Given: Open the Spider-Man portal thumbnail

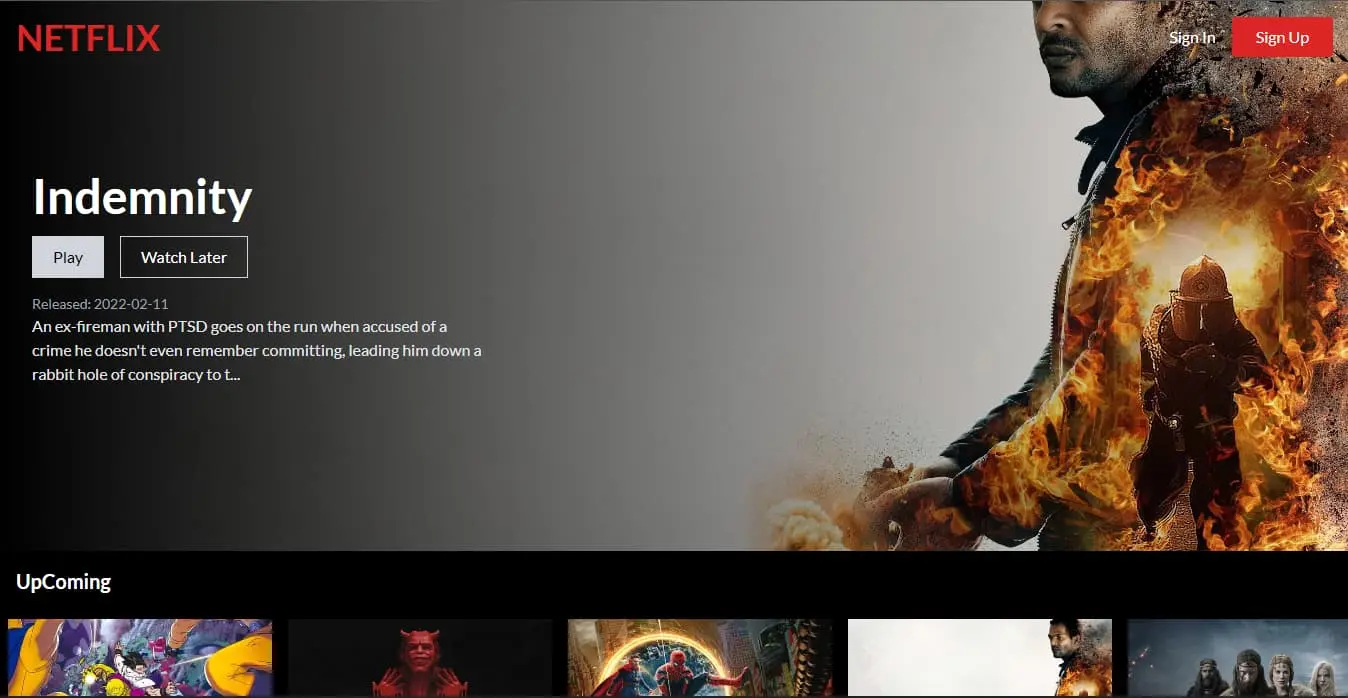Looking at the screenshot, I should point(700,658).
